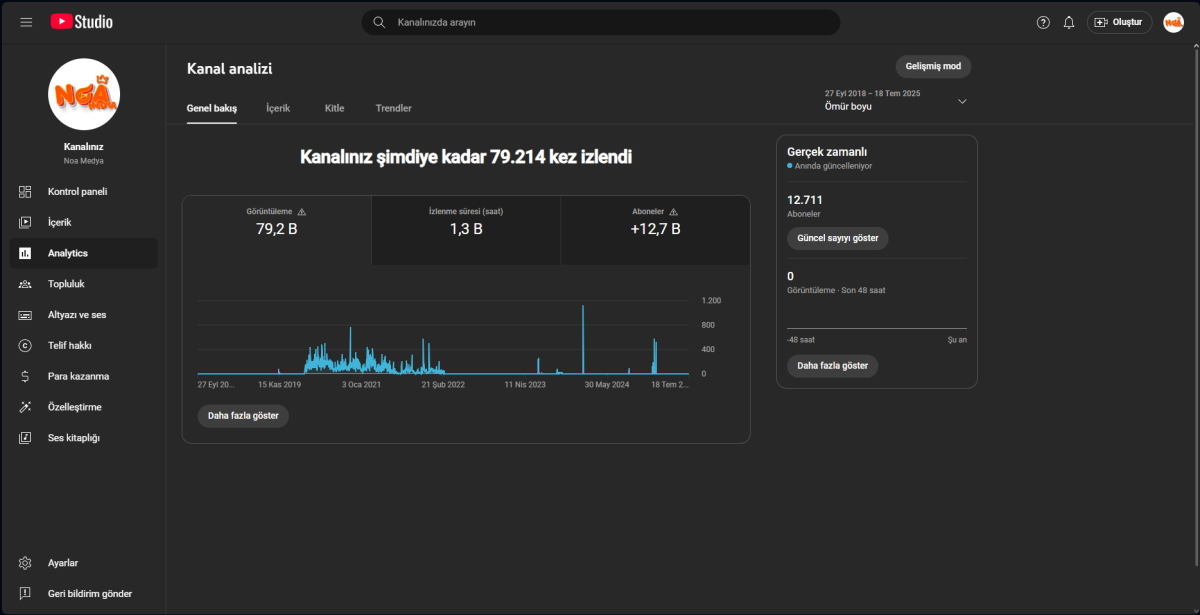Focus the Kanalınızda arayın search field

coord(600,22)
